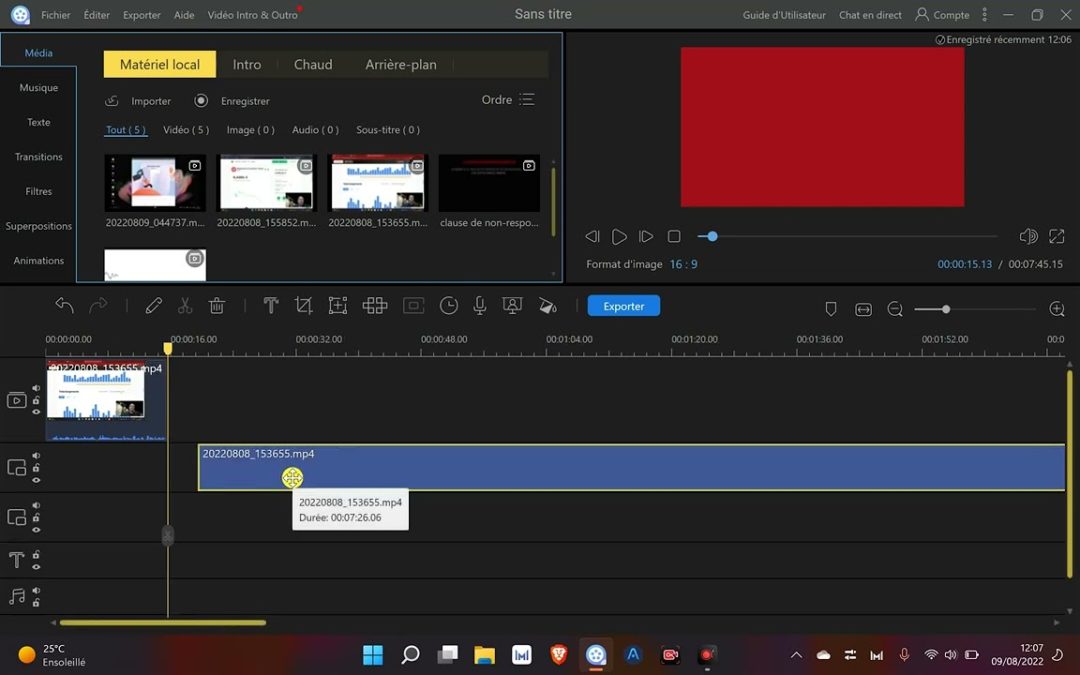
Task: Open Chat en direct
Action: 870,14
